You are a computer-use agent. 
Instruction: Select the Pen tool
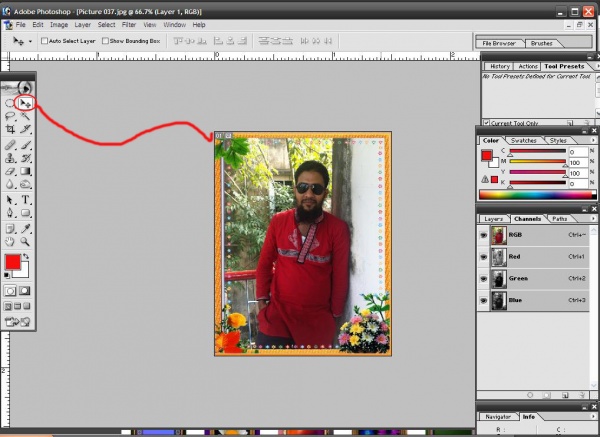[10, 213]
